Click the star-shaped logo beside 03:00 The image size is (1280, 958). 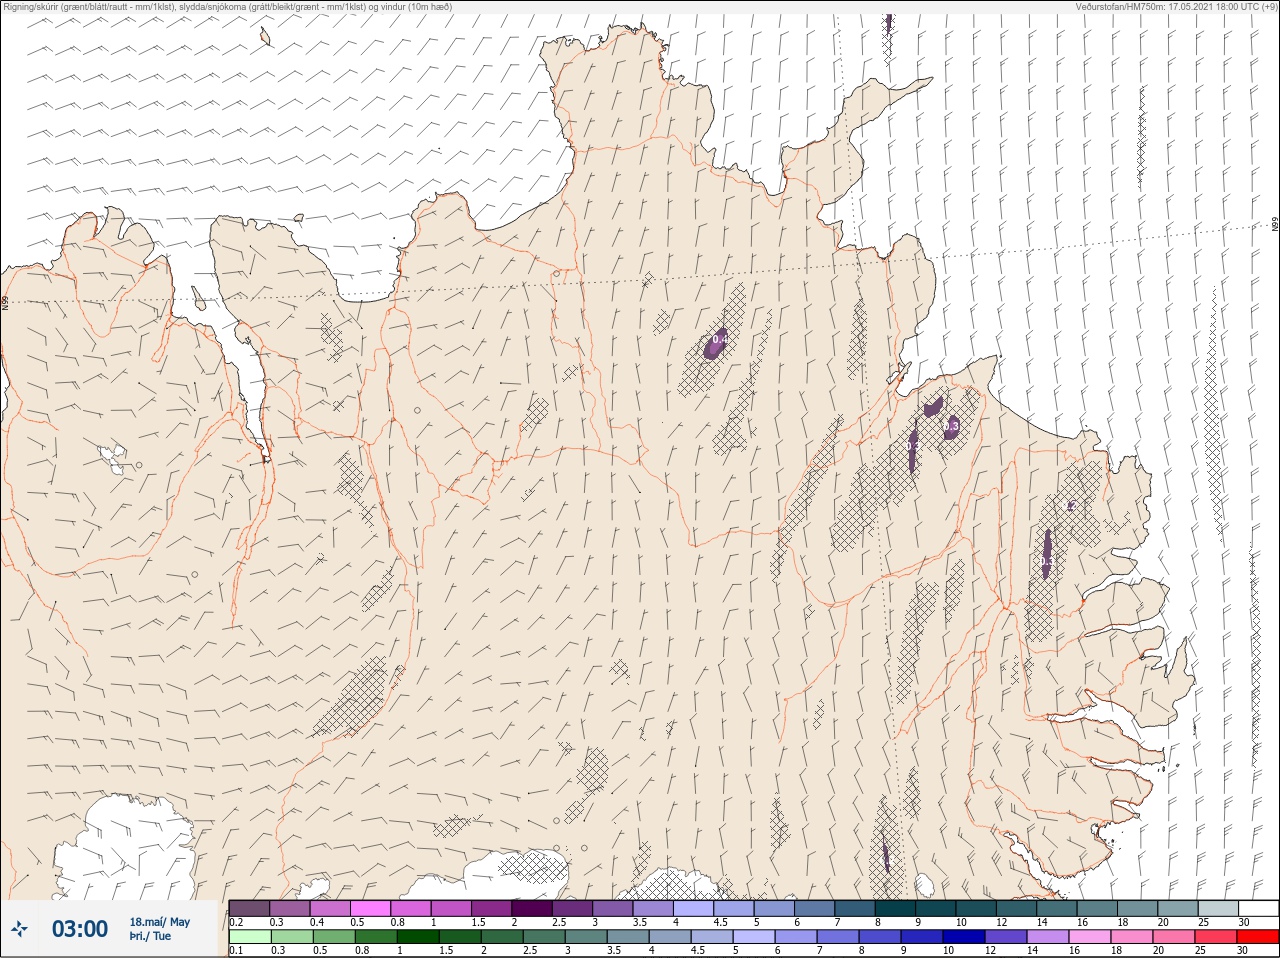19,929
